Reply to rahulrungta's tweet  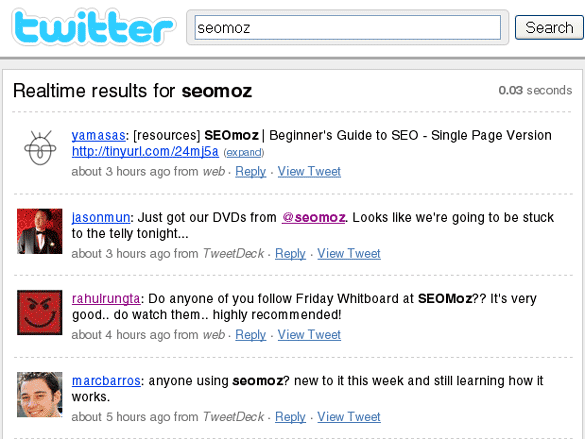pos(250,335)
